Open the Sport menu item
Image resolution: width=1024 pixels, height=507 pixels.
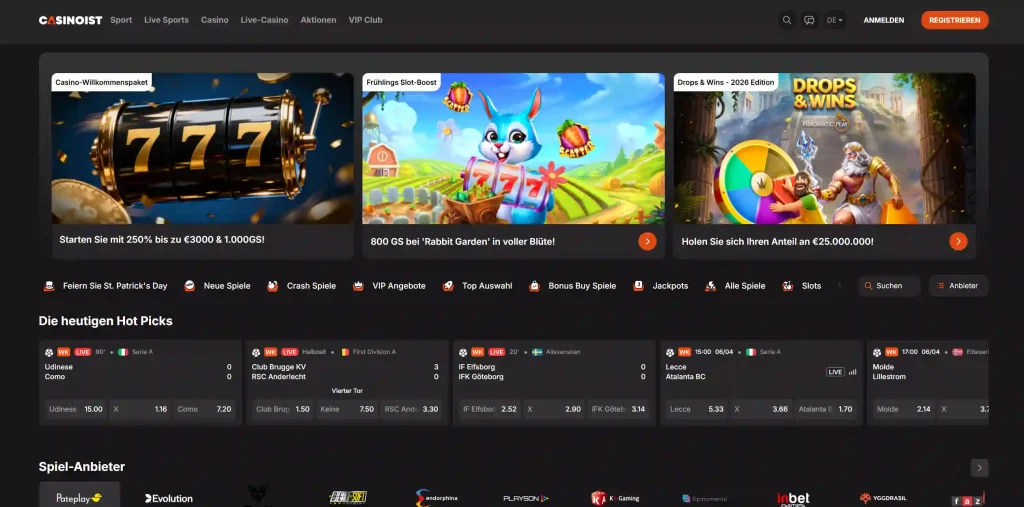121,20
